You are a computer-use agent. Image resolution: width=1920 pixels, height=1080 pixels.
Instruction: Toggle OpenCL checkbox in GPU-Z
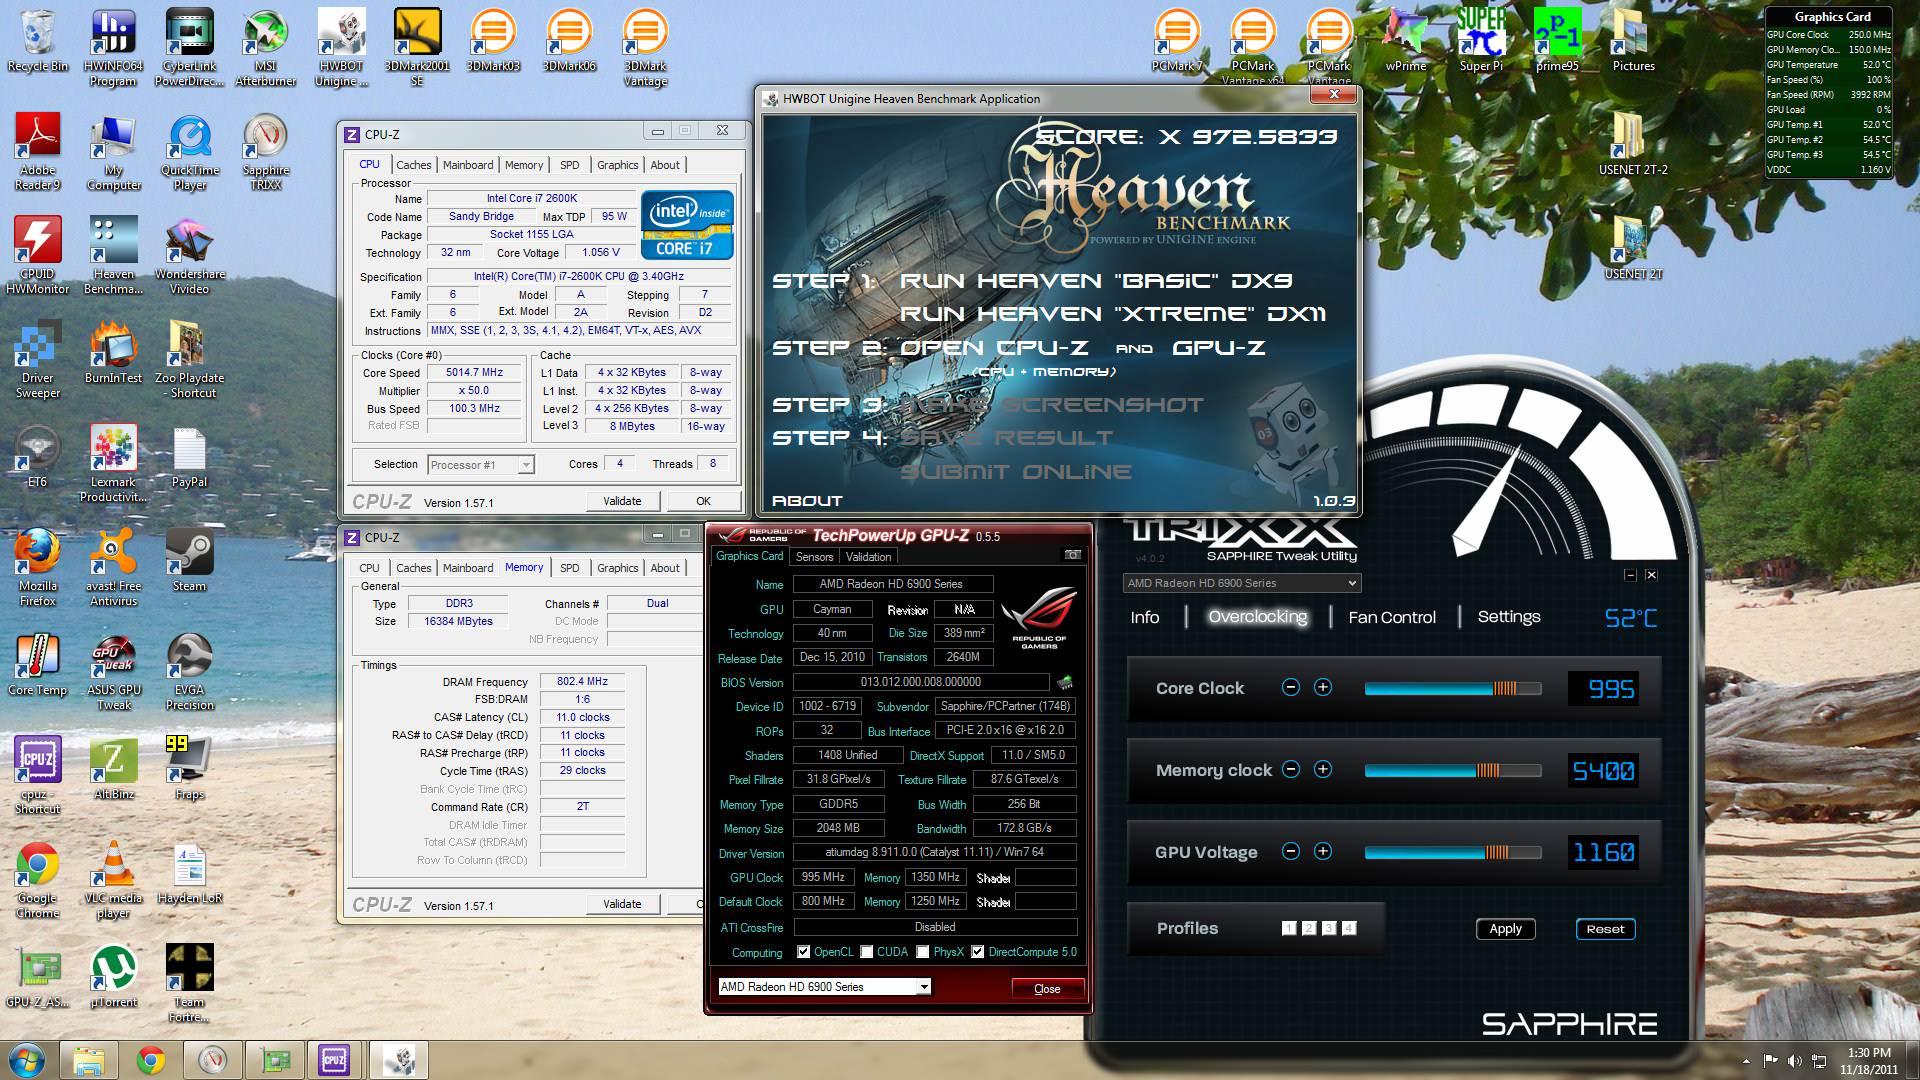(803, 952)
